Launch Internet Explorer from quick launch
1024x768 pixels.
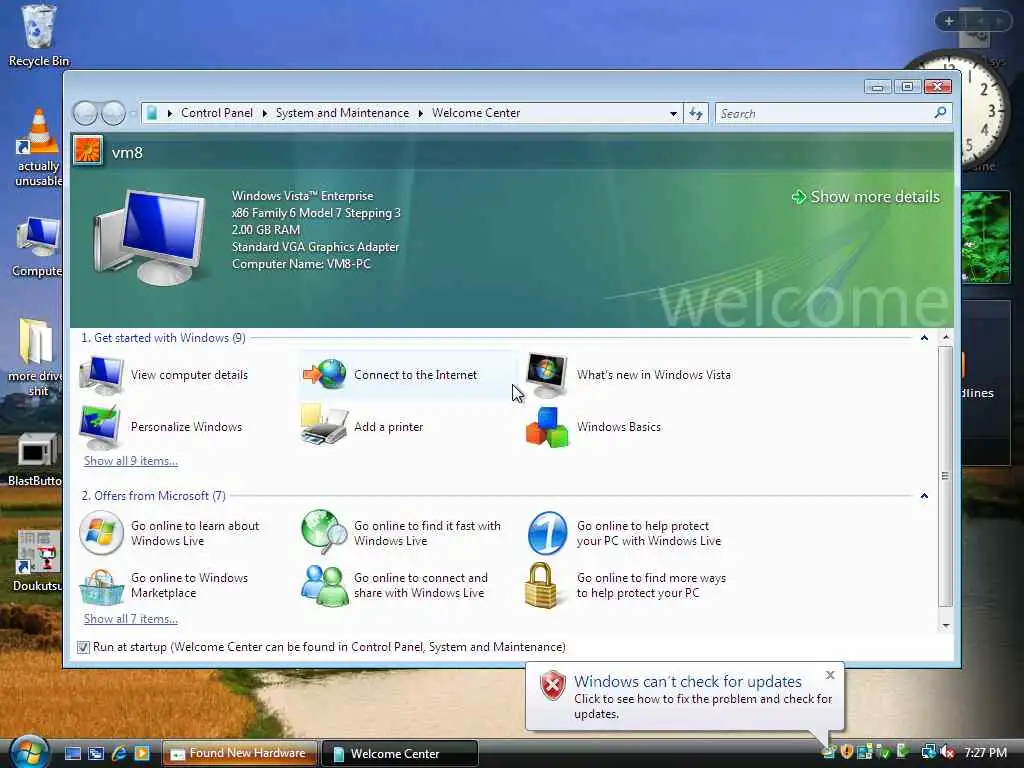click(119, 753)
